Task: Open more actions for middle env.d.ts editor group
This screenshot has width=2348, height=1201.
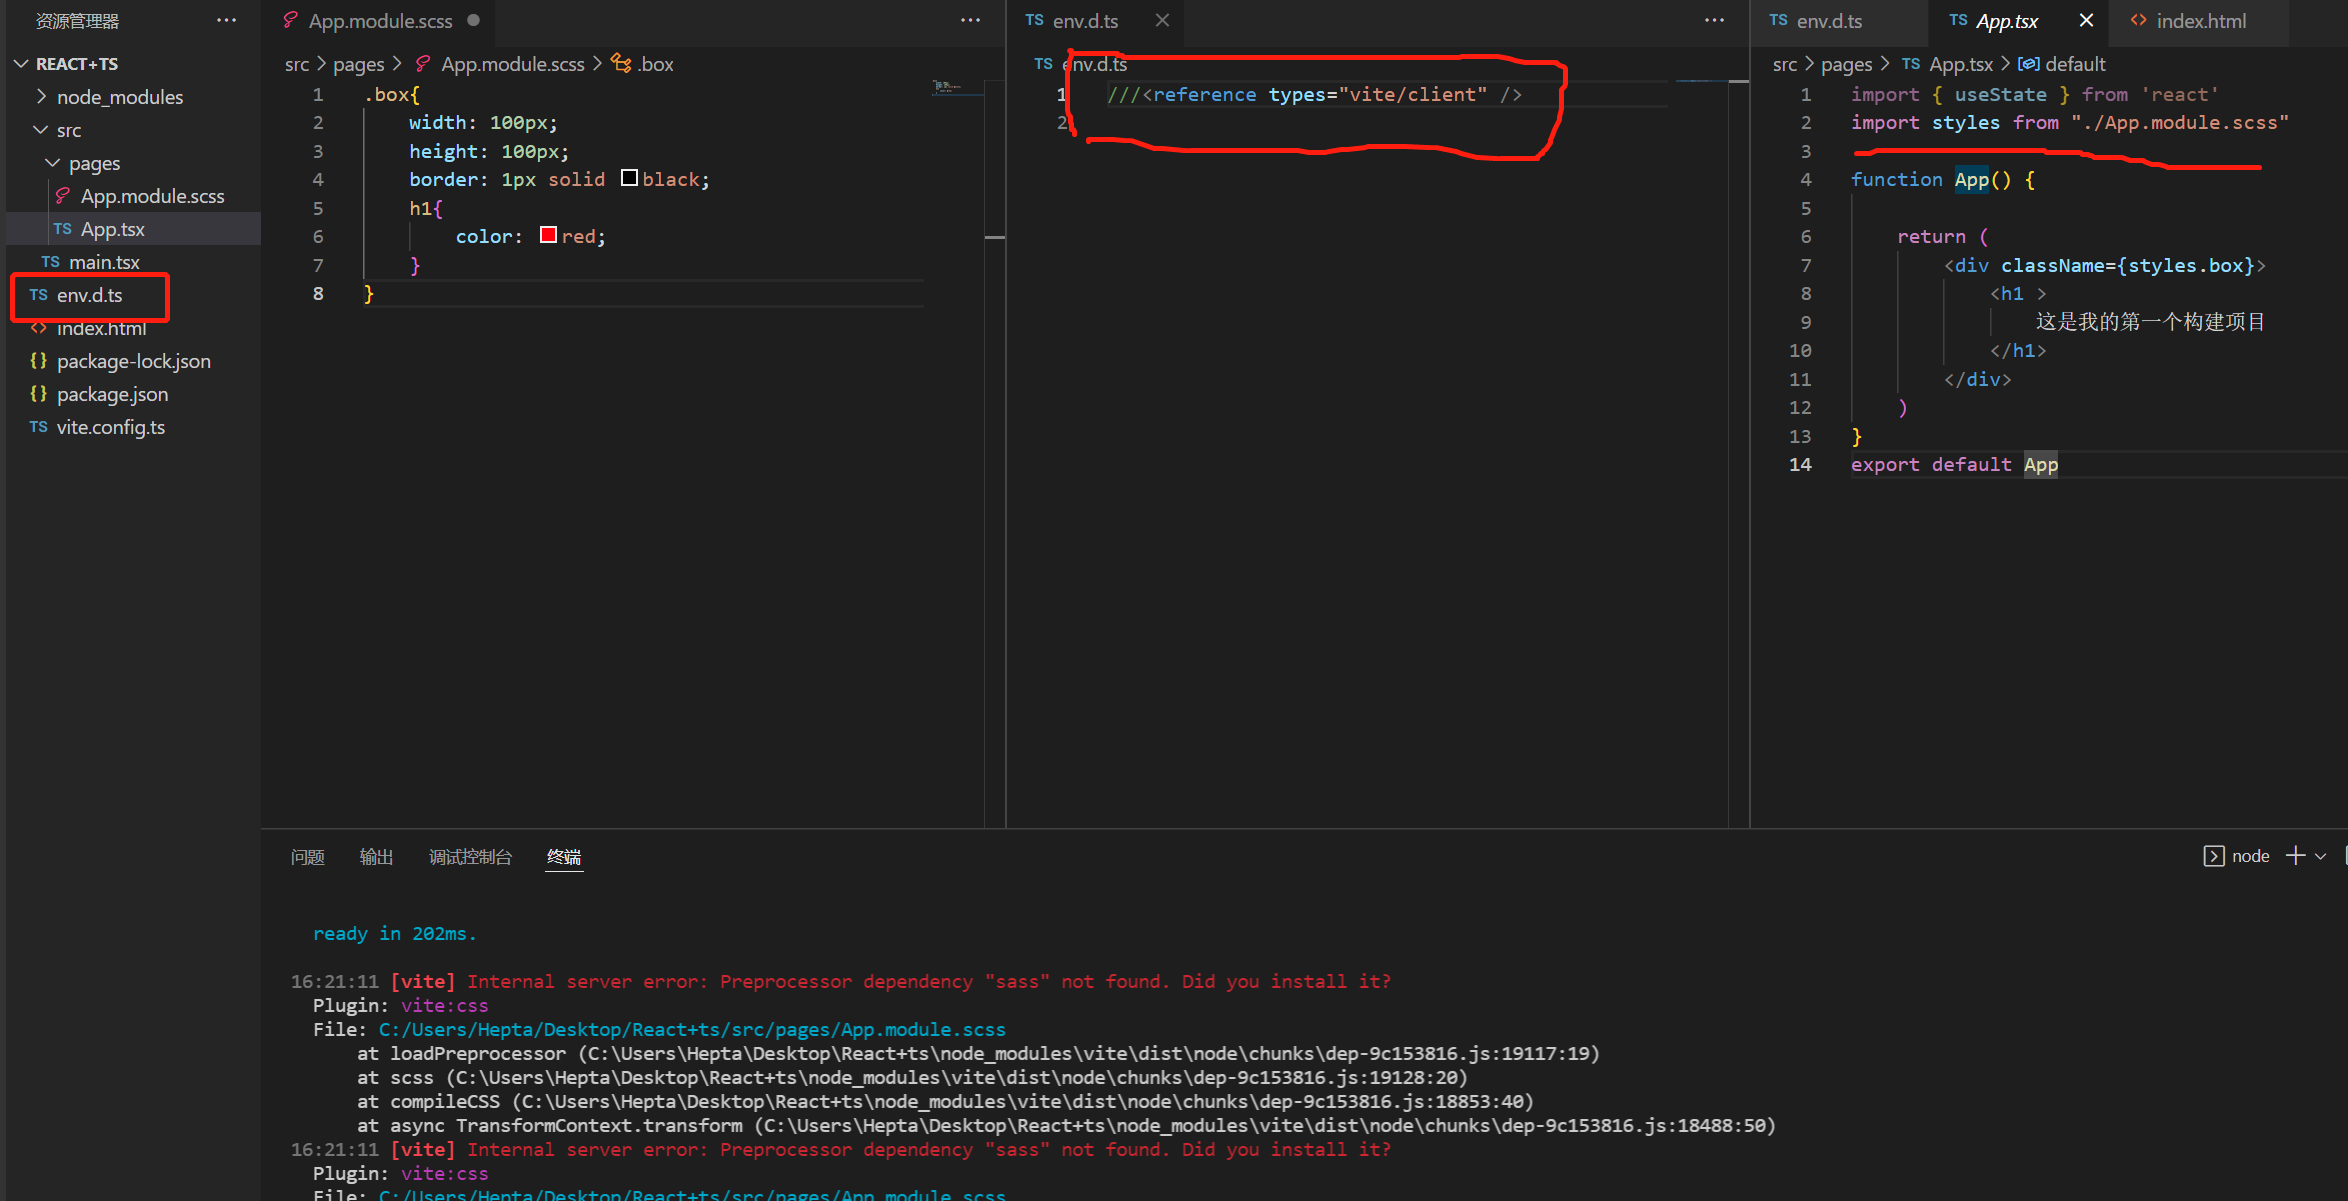Action: (x=1714, y=20)
